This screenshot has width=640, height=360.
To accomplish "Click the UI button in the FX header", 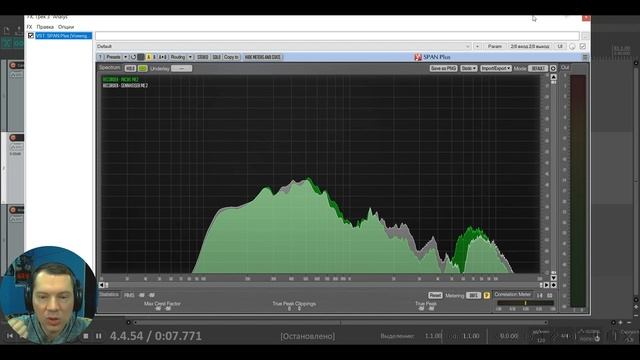I will pyautogui.click(x=560, y=47).
